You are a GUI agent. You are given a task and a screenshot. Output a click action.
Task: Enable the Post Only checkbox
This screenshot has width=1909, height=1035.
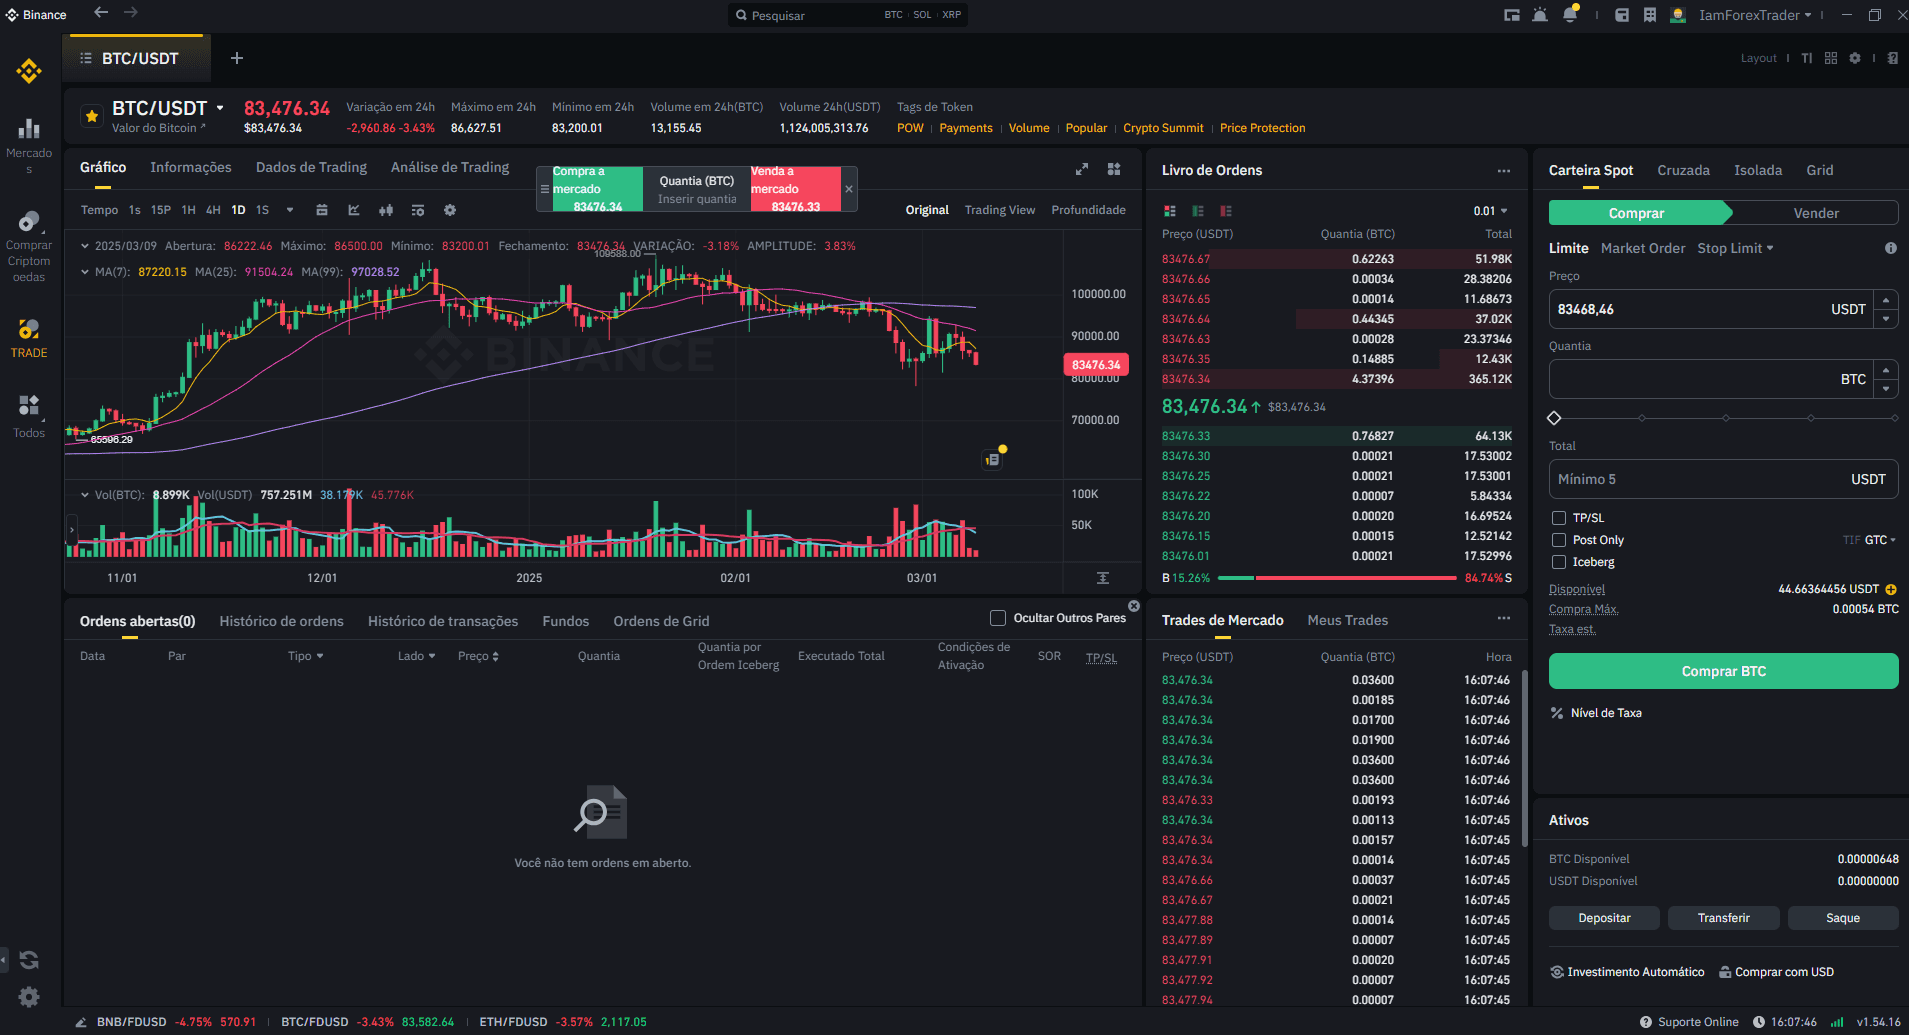pyautogui.click(x=1559, y=540)
